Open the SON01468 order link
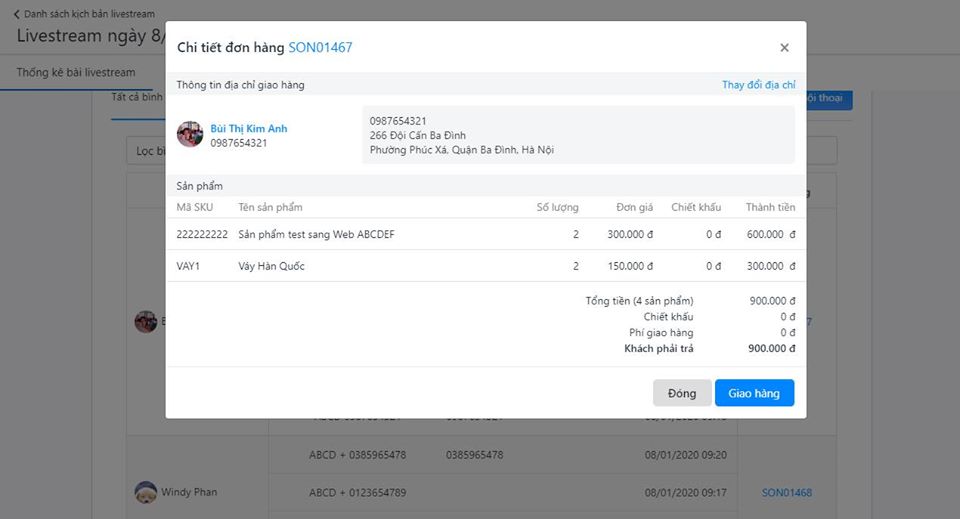 [786, 492]
